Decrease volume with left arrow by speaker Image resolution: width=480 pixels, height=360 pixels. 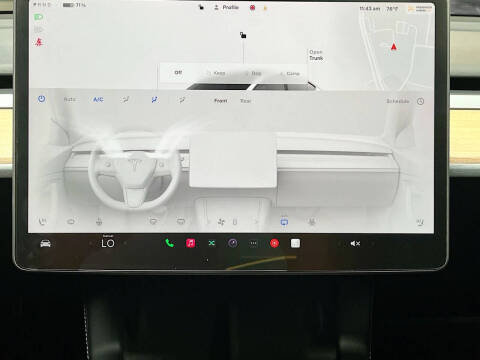point(339,244)
